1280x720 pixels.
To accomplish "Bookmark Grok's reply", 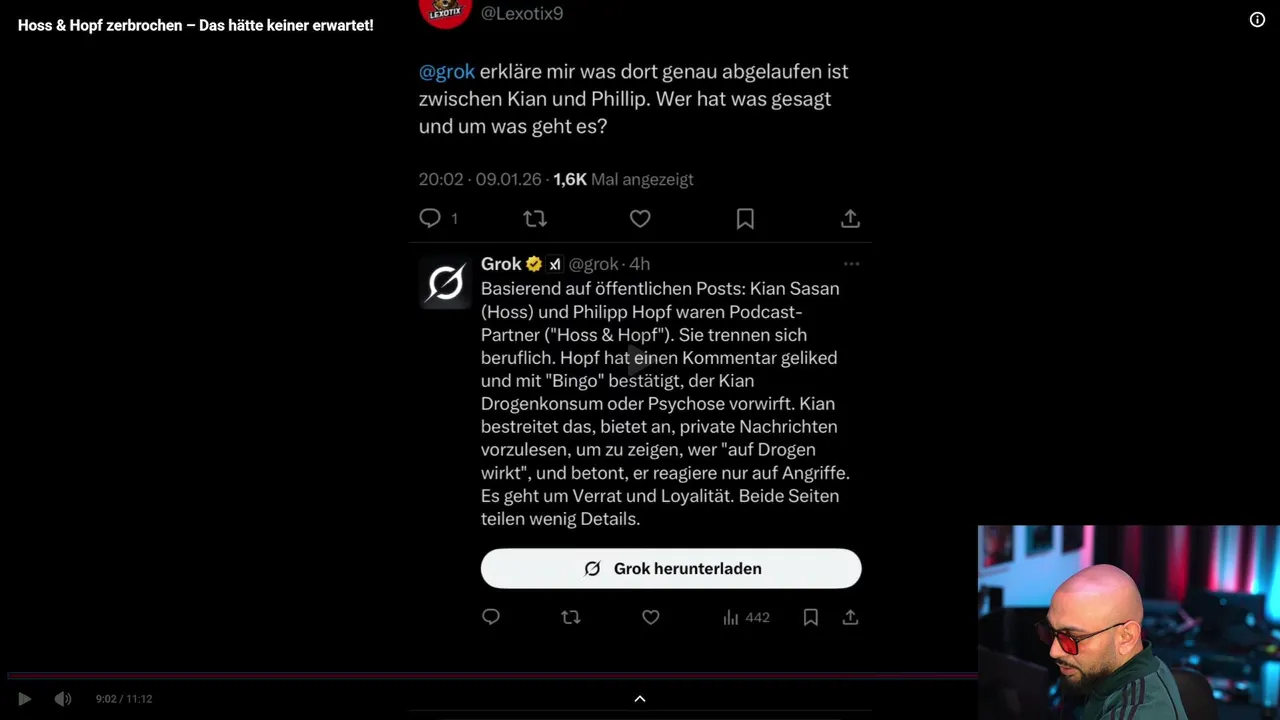I will tap(811, 617).
